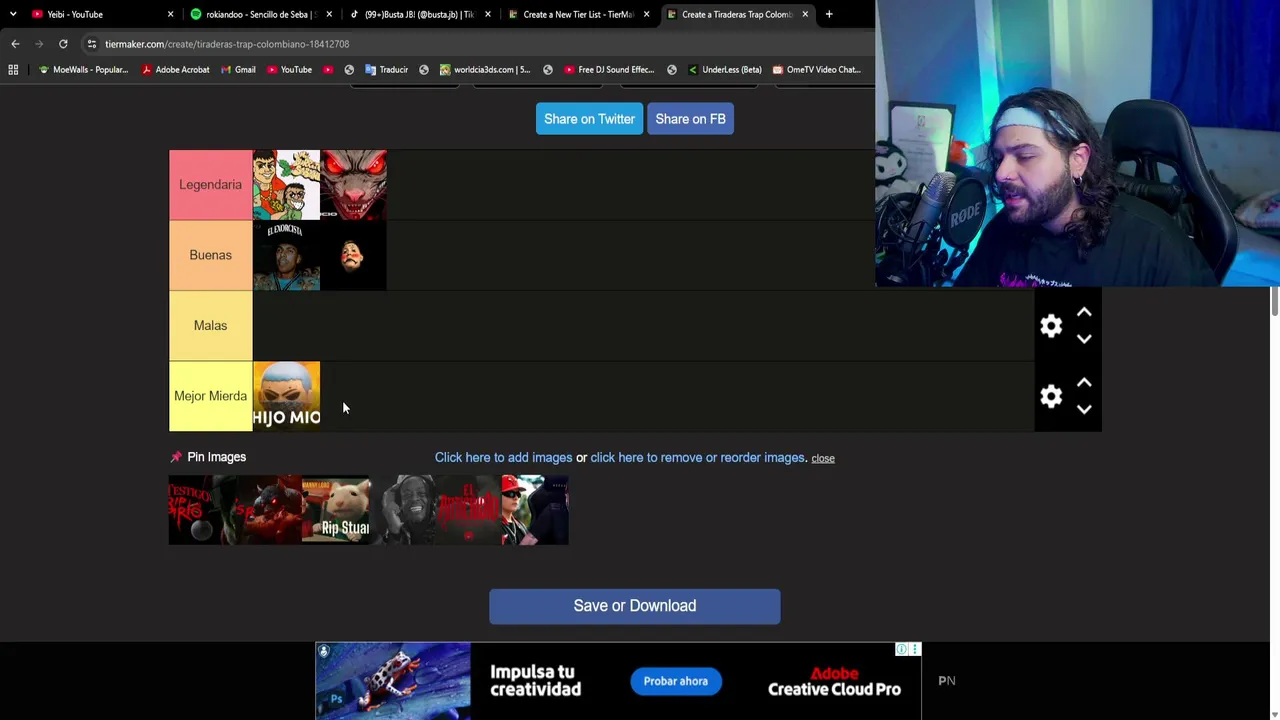Close the rokiandoo Spotify tab

pos(329,14)
